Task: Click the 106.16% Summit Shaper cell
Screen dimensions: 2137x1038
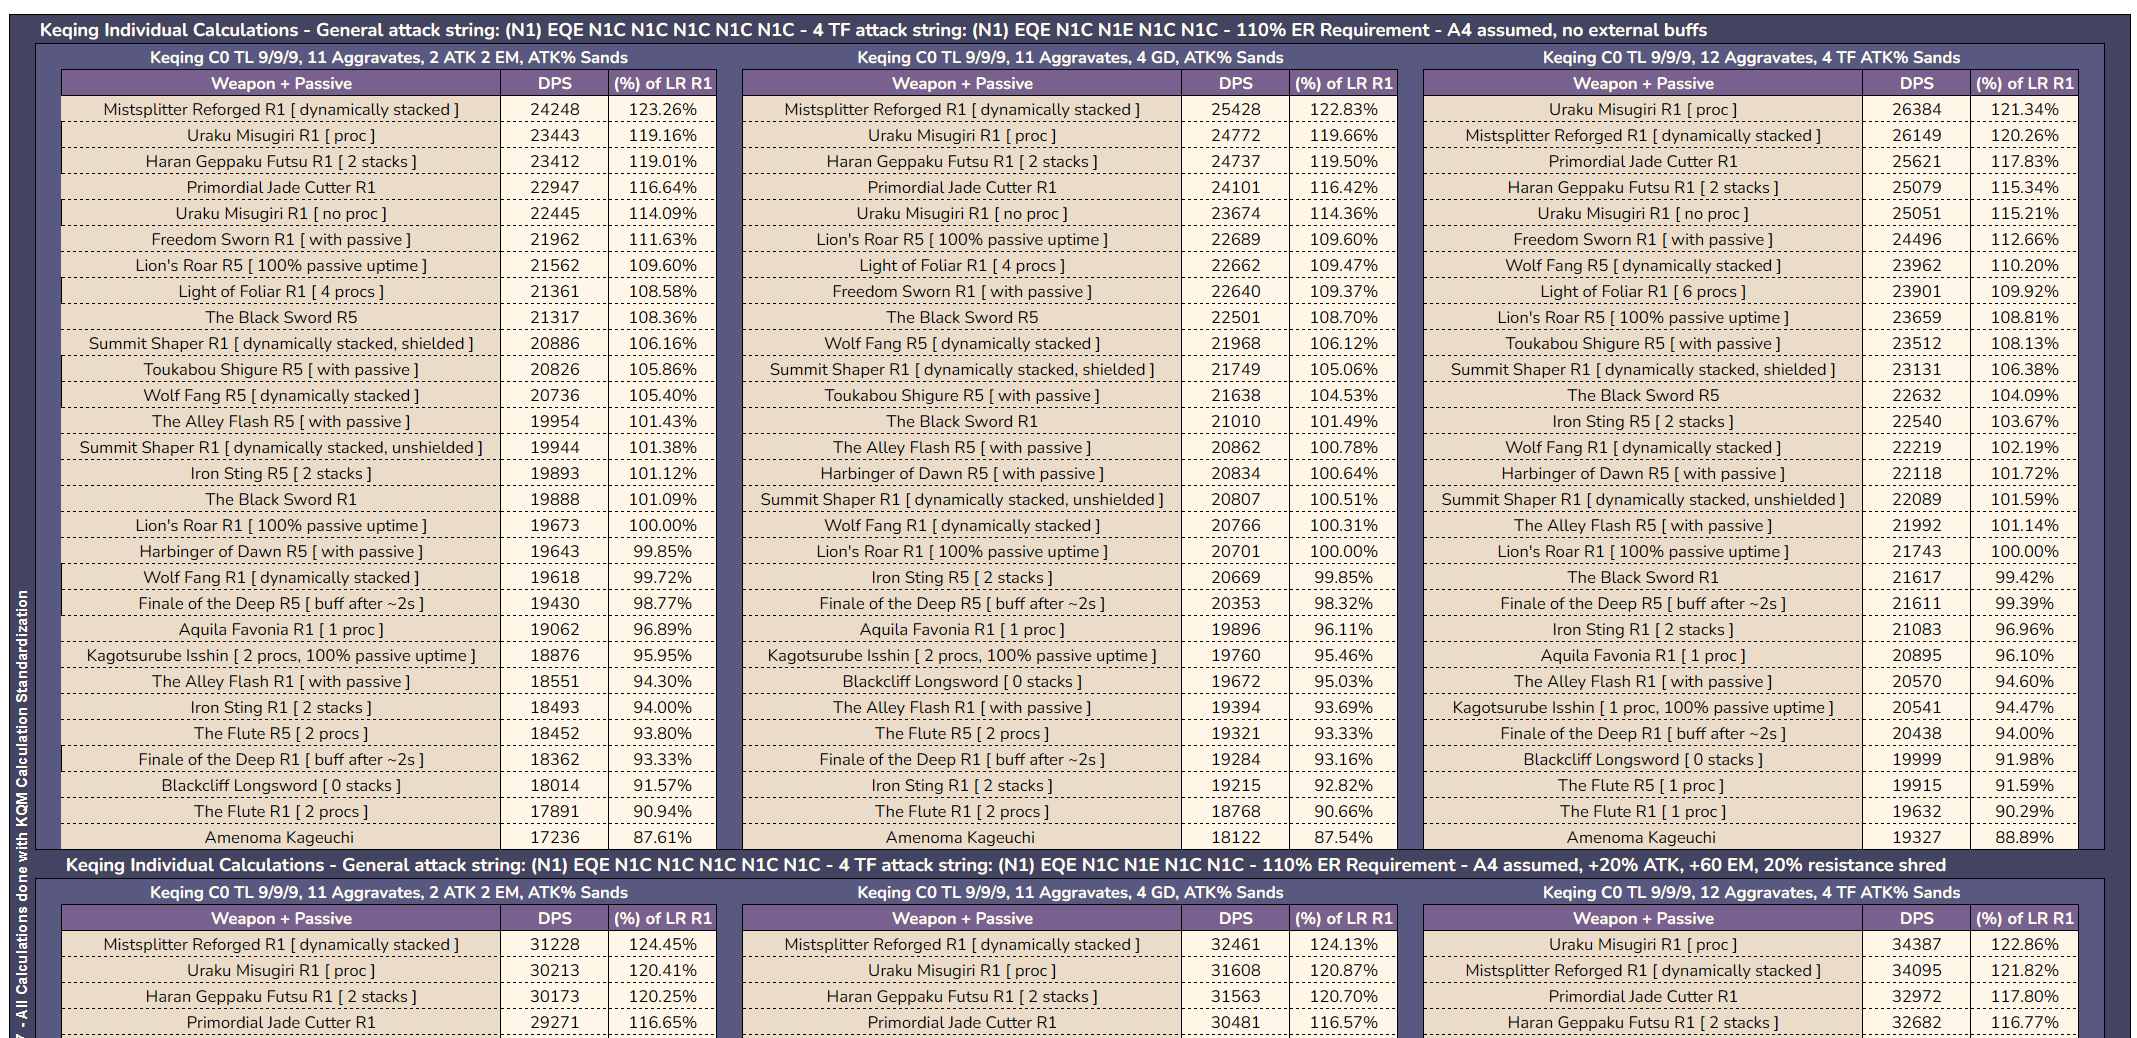Action: [662, 343]
